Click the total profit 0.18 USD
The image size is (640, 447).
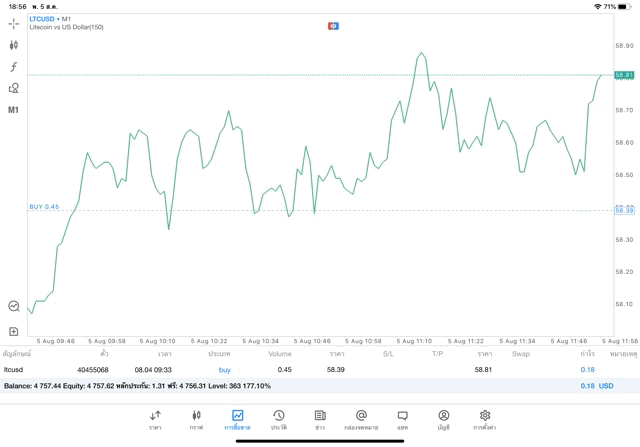tap(597, 386)
